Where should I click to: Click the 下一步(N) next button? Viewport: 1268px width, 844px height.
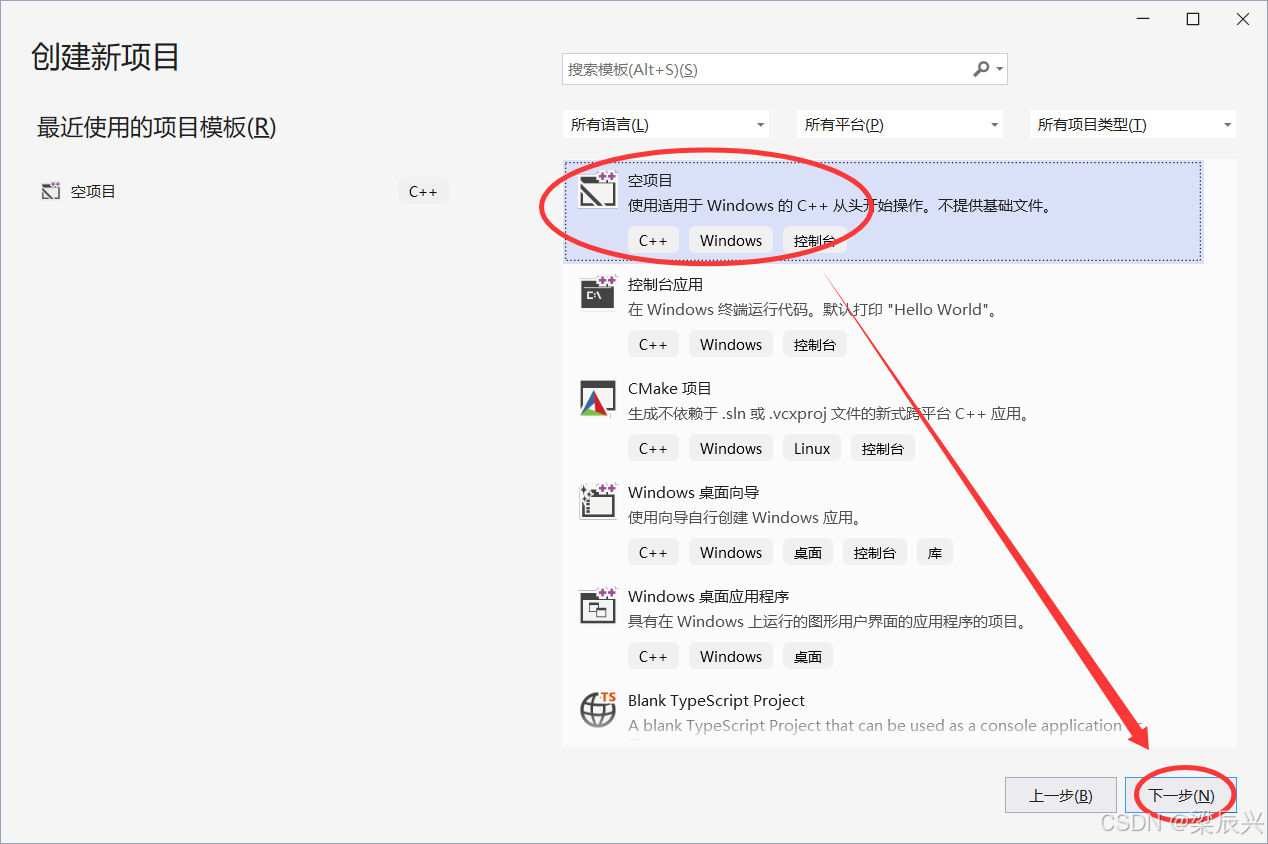point(1181,796)
